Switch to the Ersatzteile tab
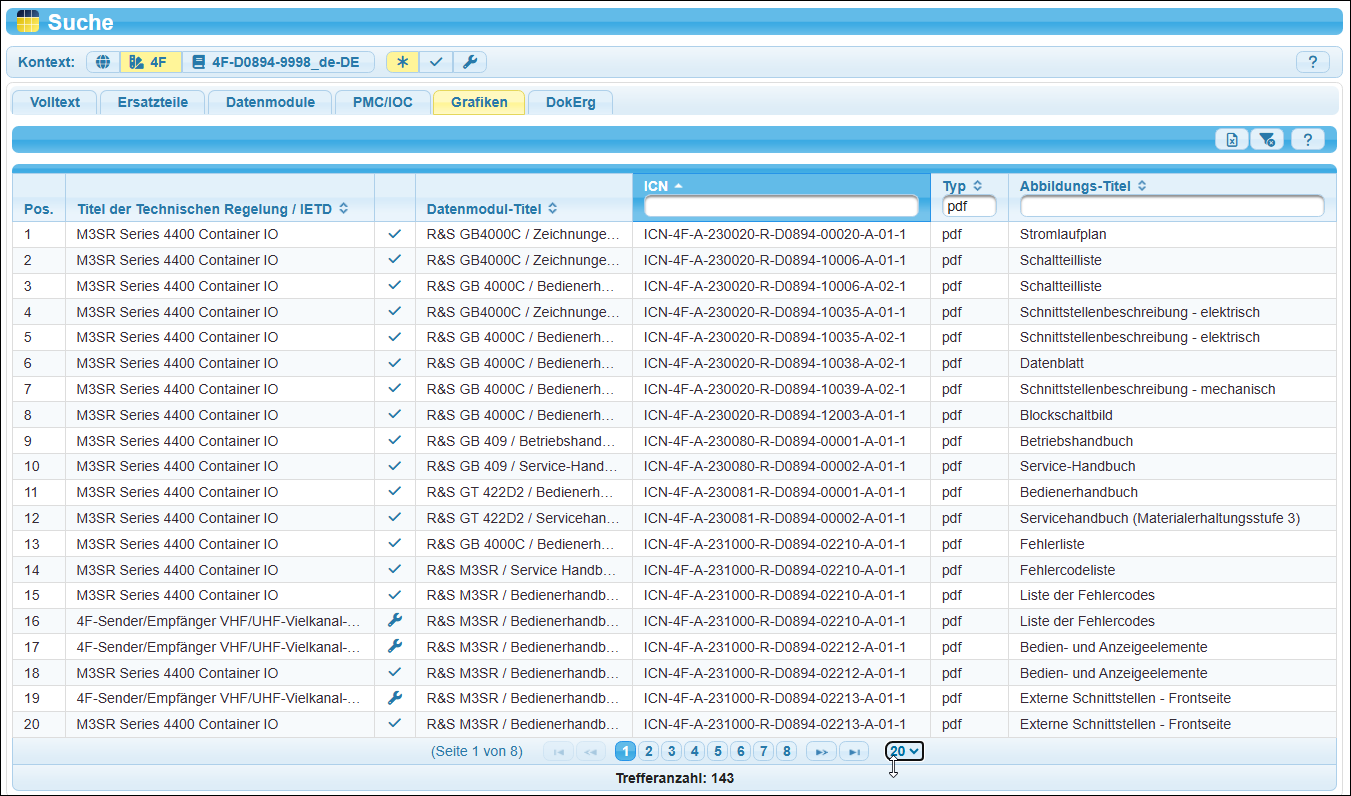 point(151,102)
